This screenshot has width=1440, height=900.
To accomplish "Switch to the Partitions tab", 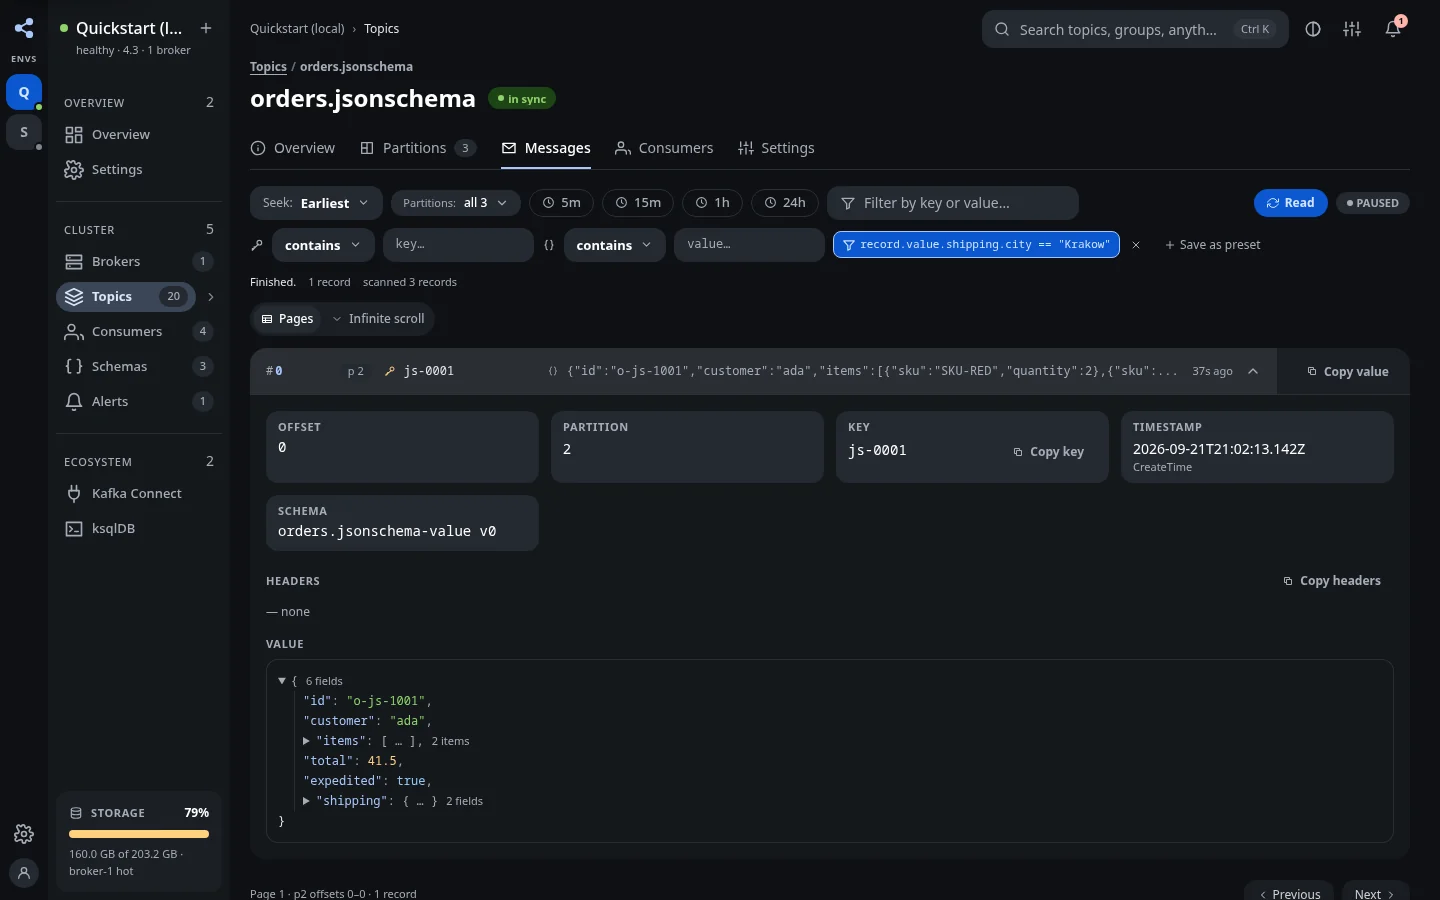I will (x=417, y=148).
